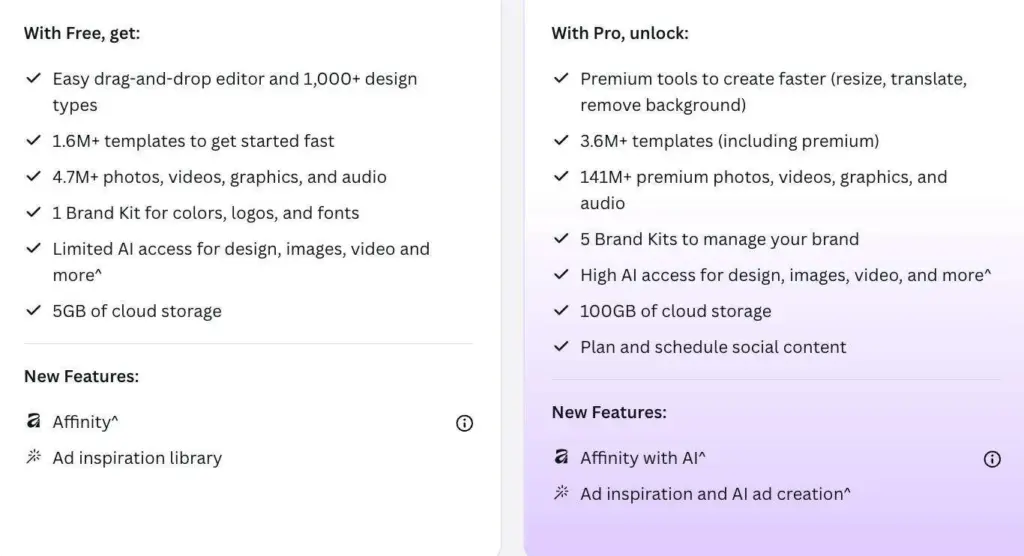Click checkmark beside 5GB of cloud storage
The width and height of the screenshot is (1024, 556).
tap(33, 310)
